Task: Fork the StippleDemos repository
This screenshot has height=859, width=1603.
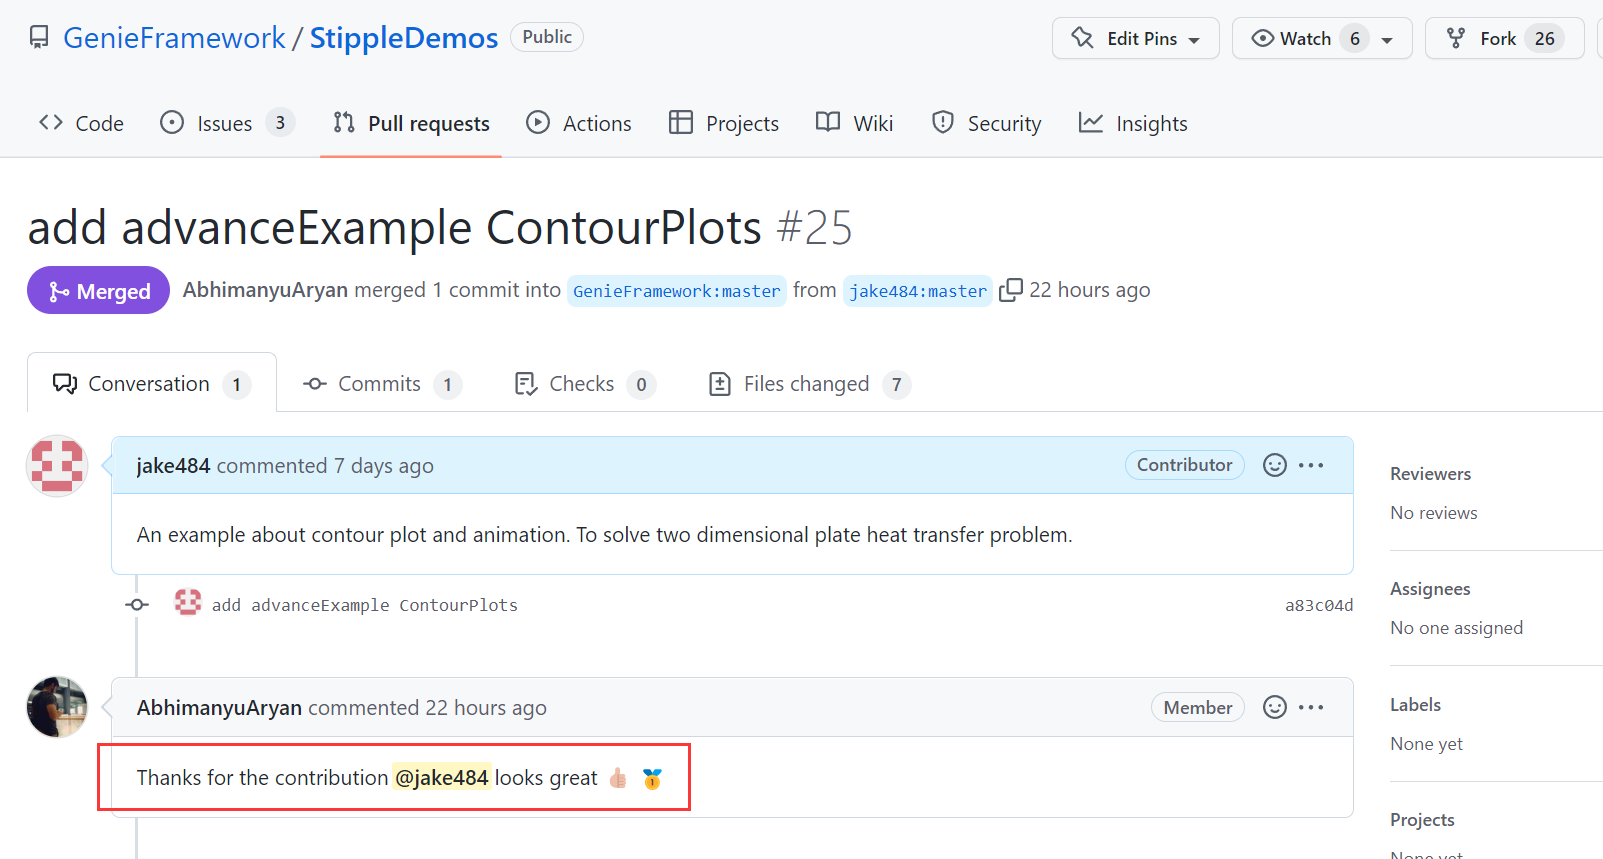Action: (1485, 39)
